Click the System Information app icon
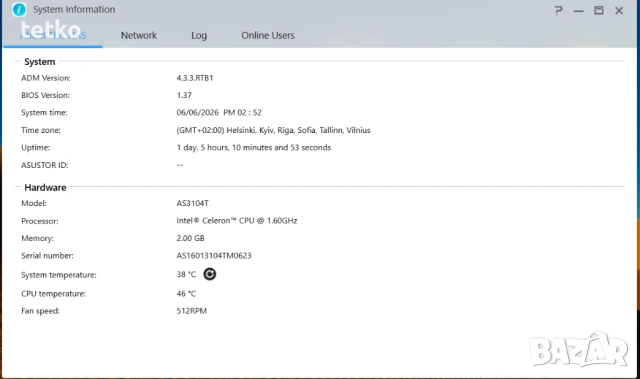The width and height of the screenshot is (640, 379). (x=19, y=9)
